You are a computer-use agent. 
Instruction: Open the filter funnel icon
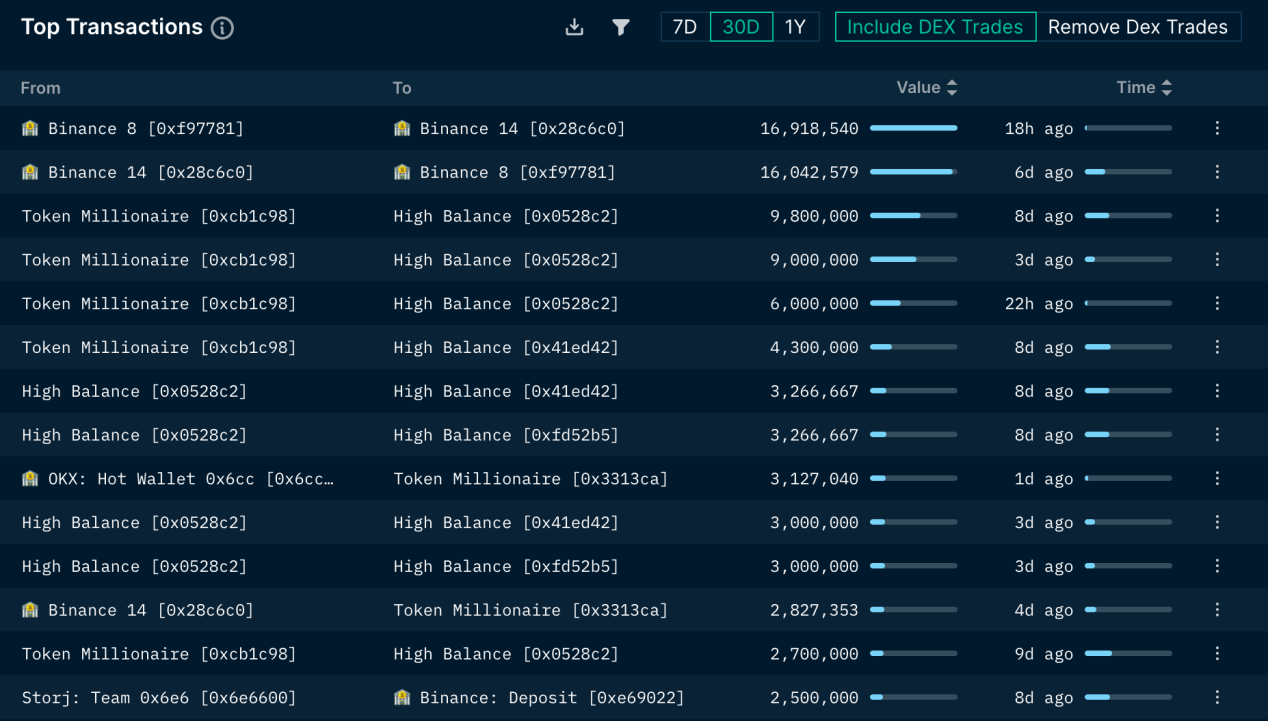tap(621, 27)
